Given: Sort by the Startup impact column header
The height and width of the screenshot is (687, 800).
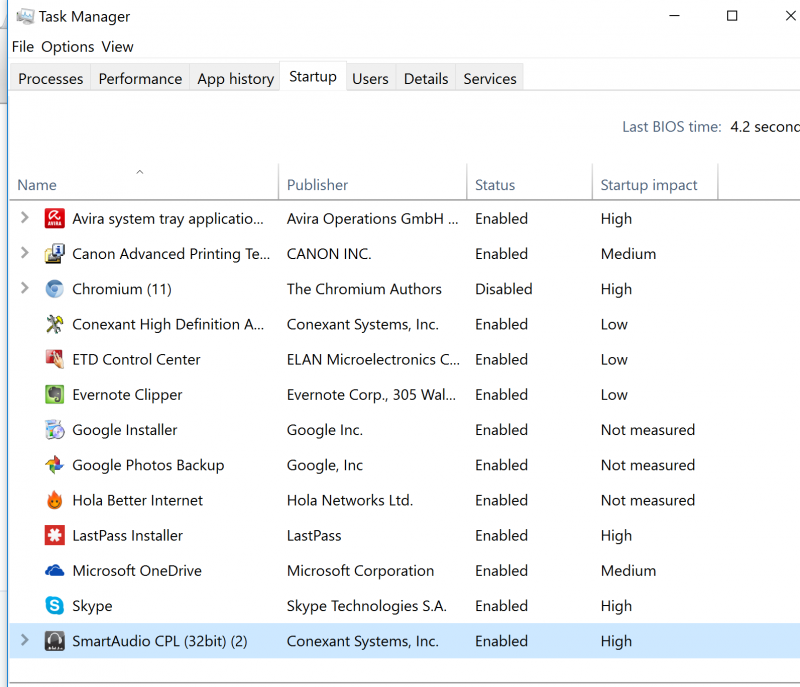Looking at the screenshot, I should (x=655, y=182).
